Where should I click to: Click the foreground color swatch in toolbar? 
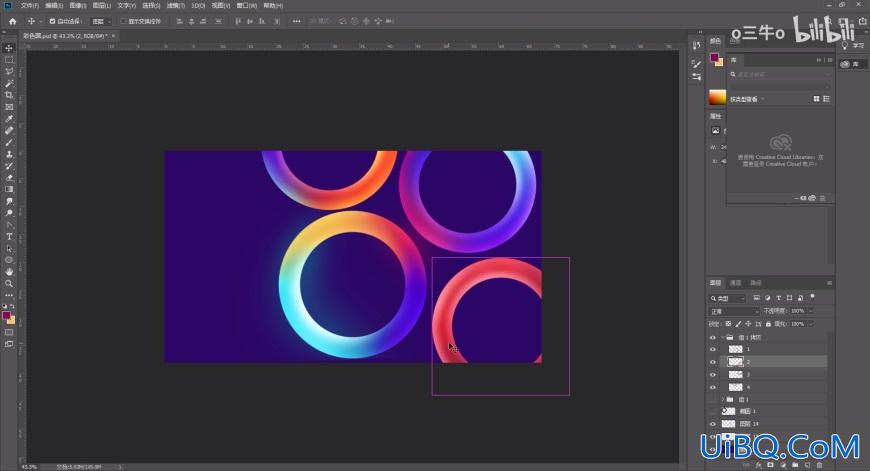point(7,315)
